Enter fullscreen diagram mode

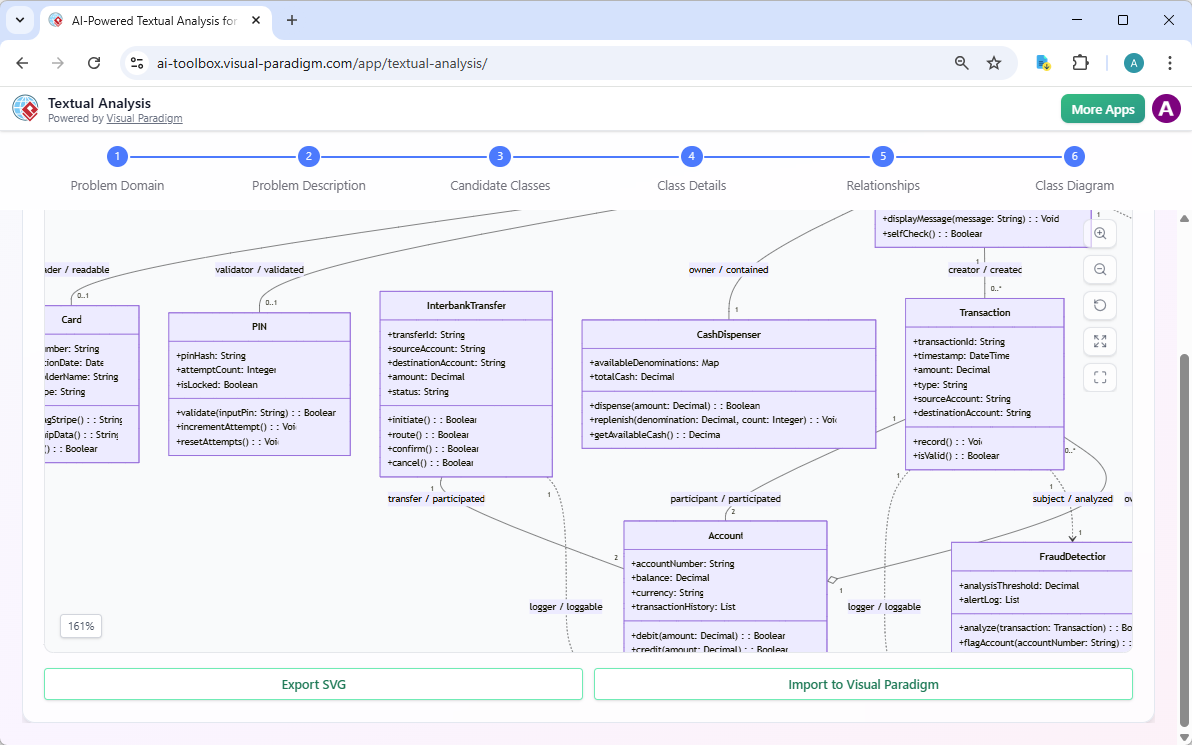coord(1100,378)
